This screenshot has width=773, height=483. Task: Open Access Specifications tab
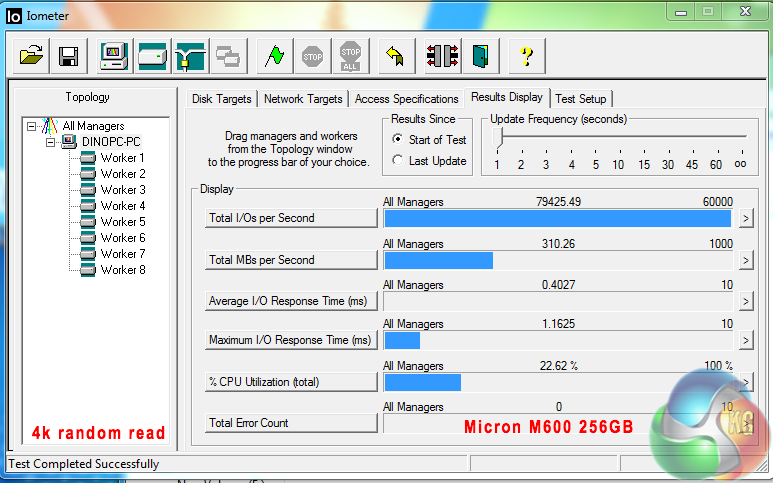coord(407,99)
